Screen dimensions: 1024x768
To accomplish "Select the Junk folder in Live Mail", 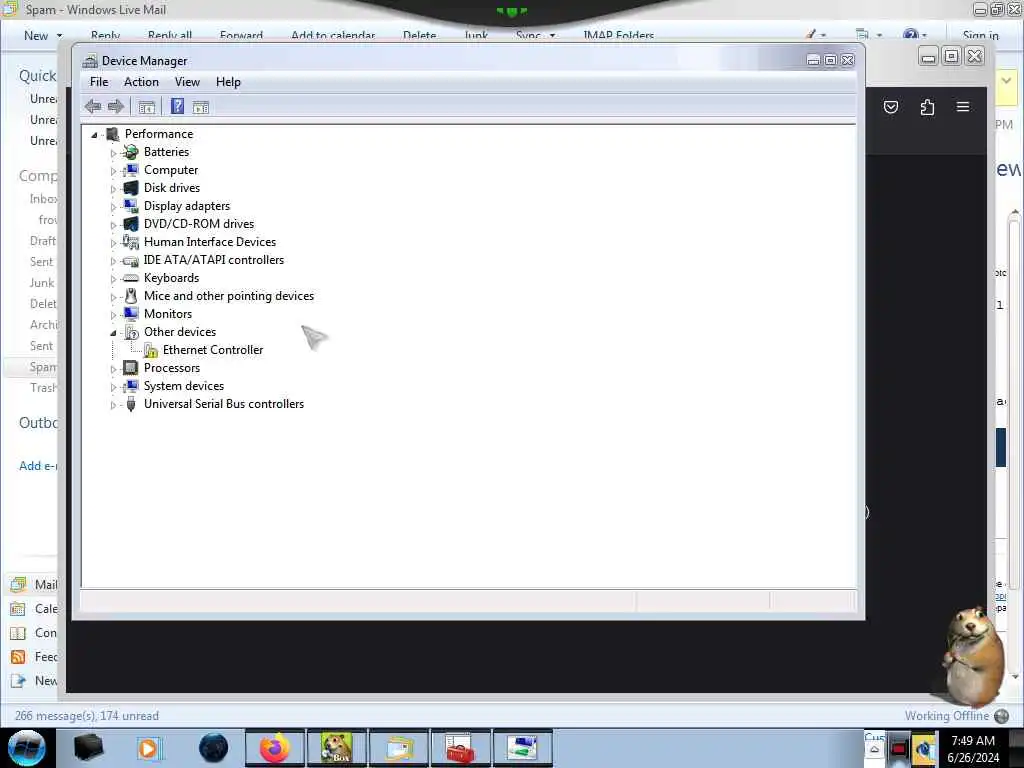I will 41,283.
